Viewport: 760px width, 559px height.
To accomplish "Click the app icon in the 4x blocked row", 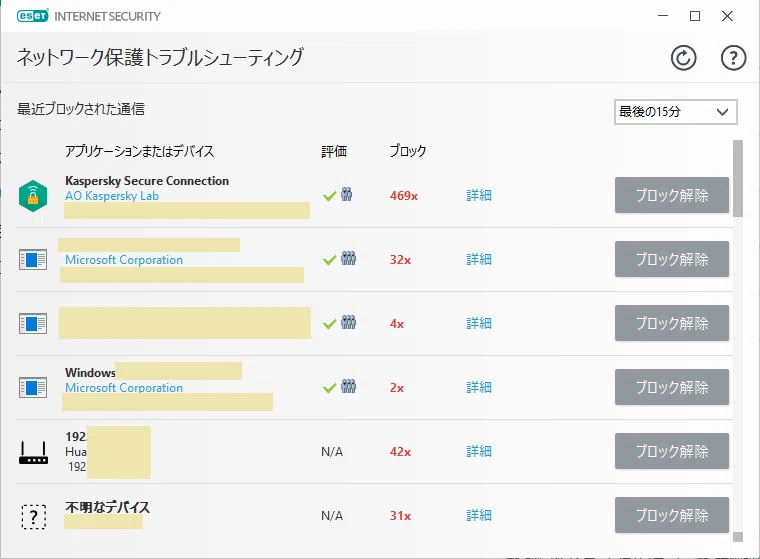I will [x=33, y=323].
